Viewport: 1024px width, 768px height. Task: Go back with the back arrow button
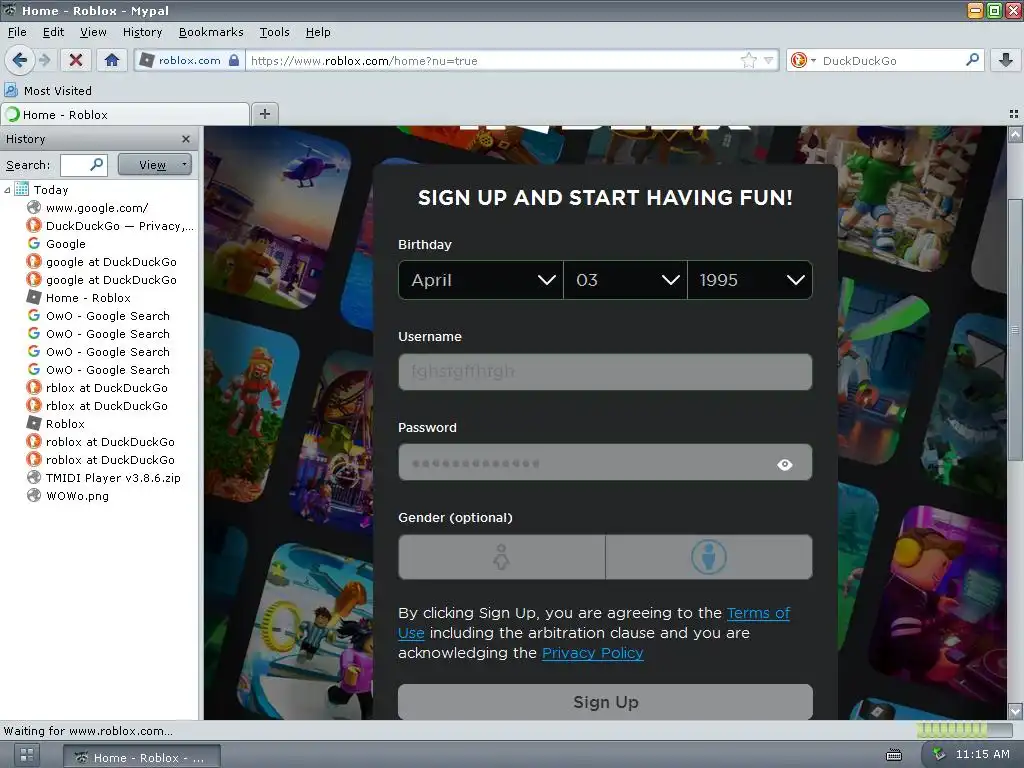(x=20, y=61)
